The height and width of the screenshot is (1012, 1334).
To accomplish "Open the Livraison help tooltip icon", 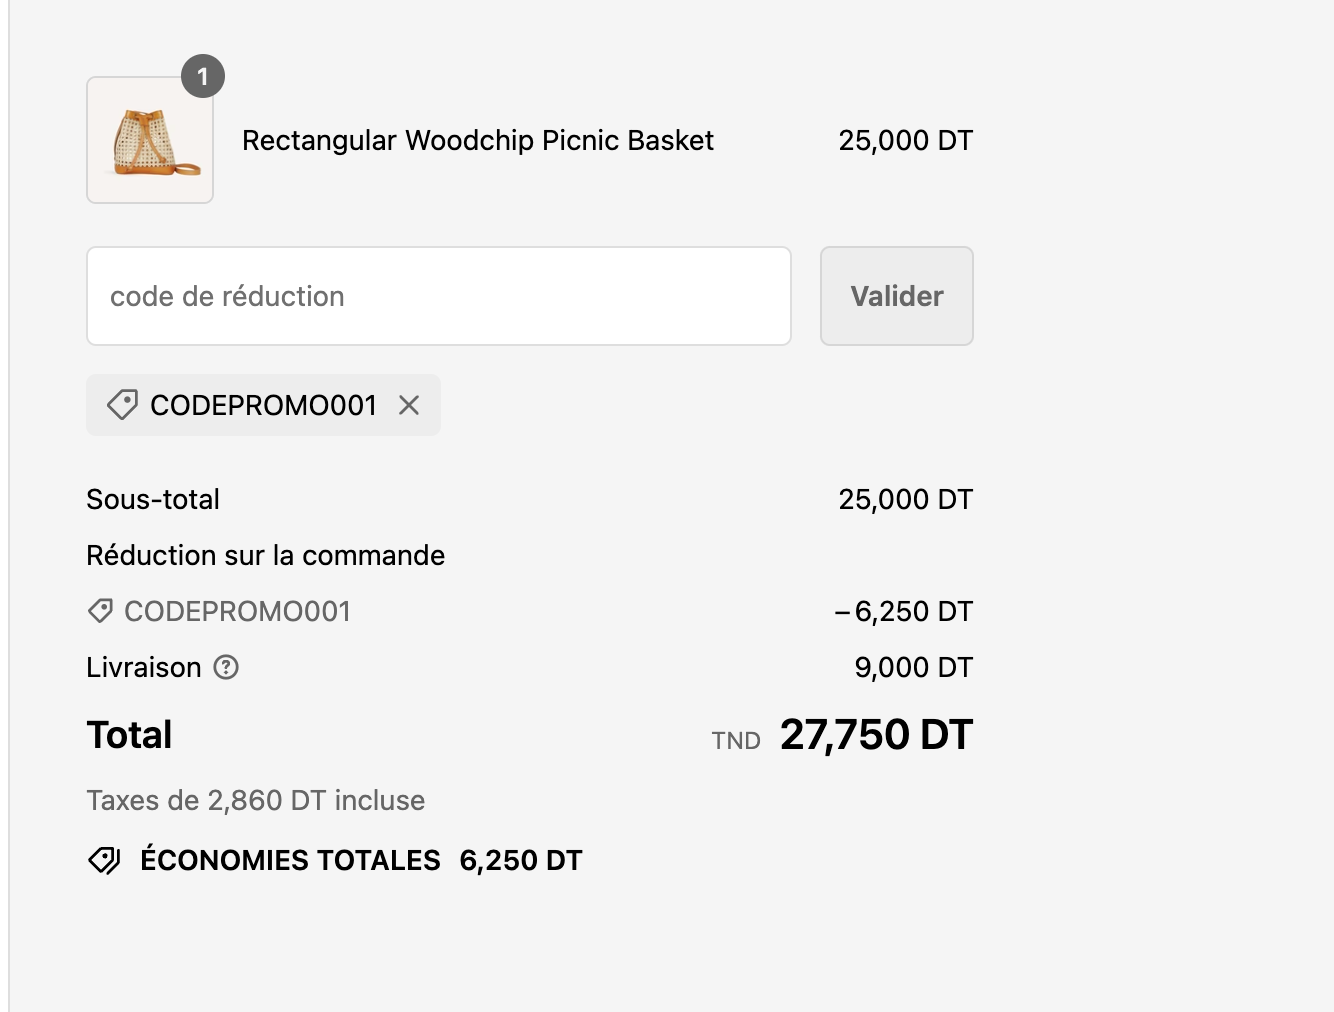I will pos(227,667).
